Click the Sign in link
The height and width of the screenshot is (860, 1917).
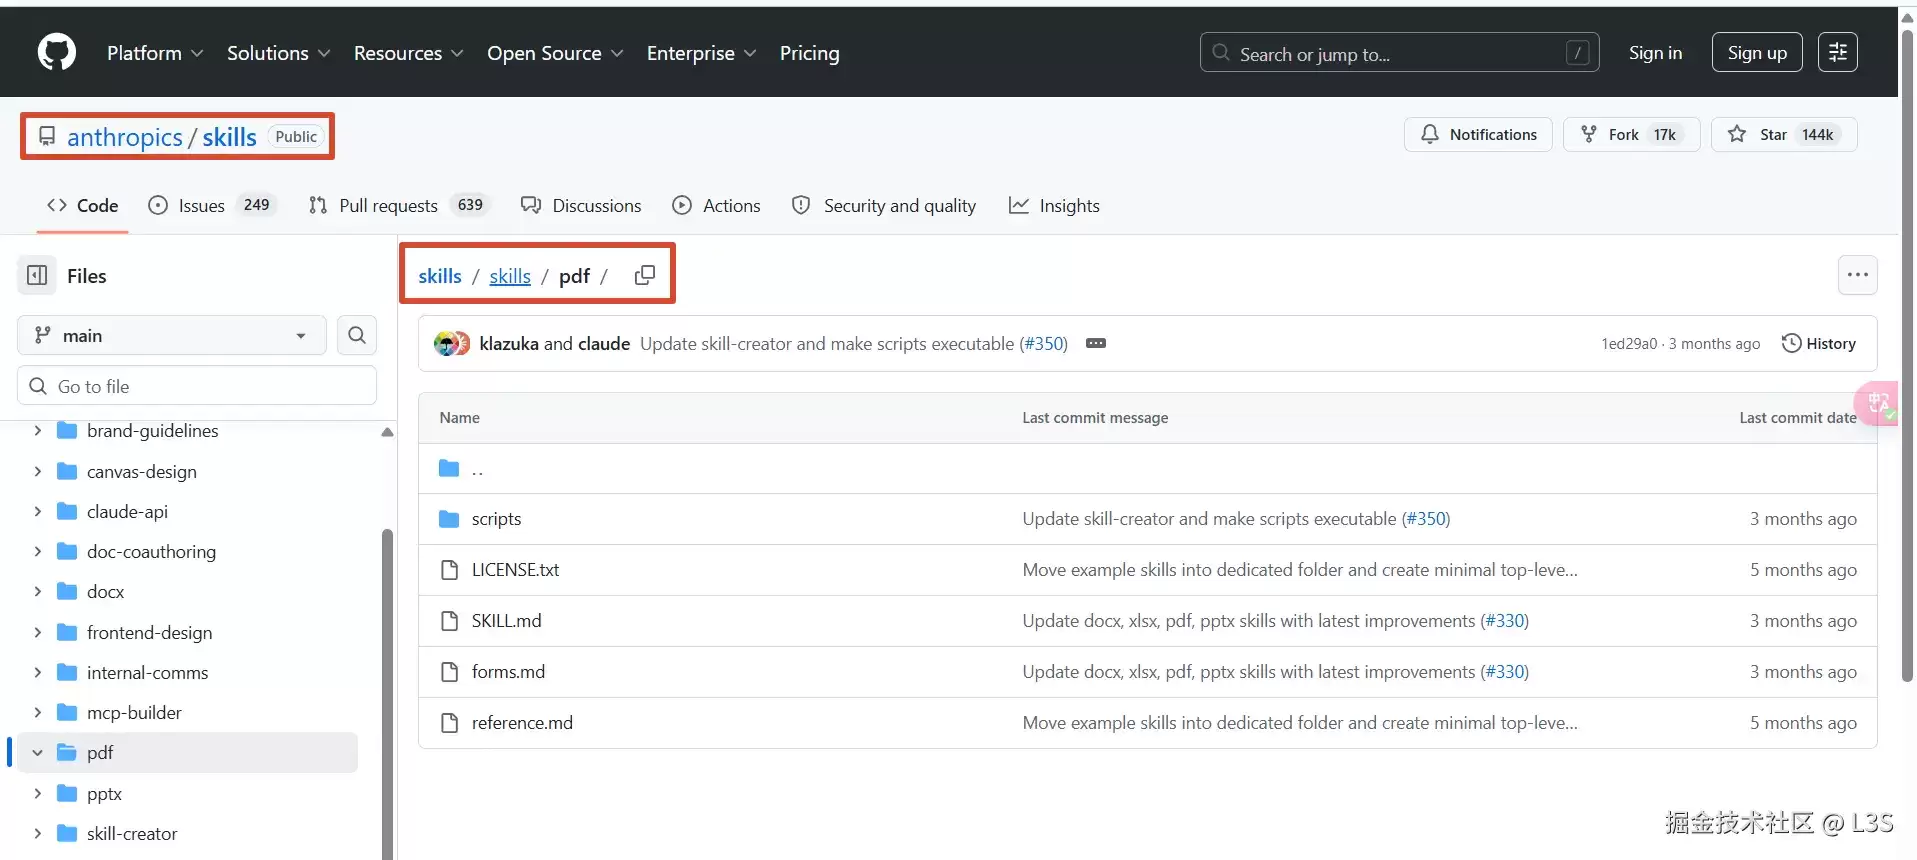coord(1655,53)
